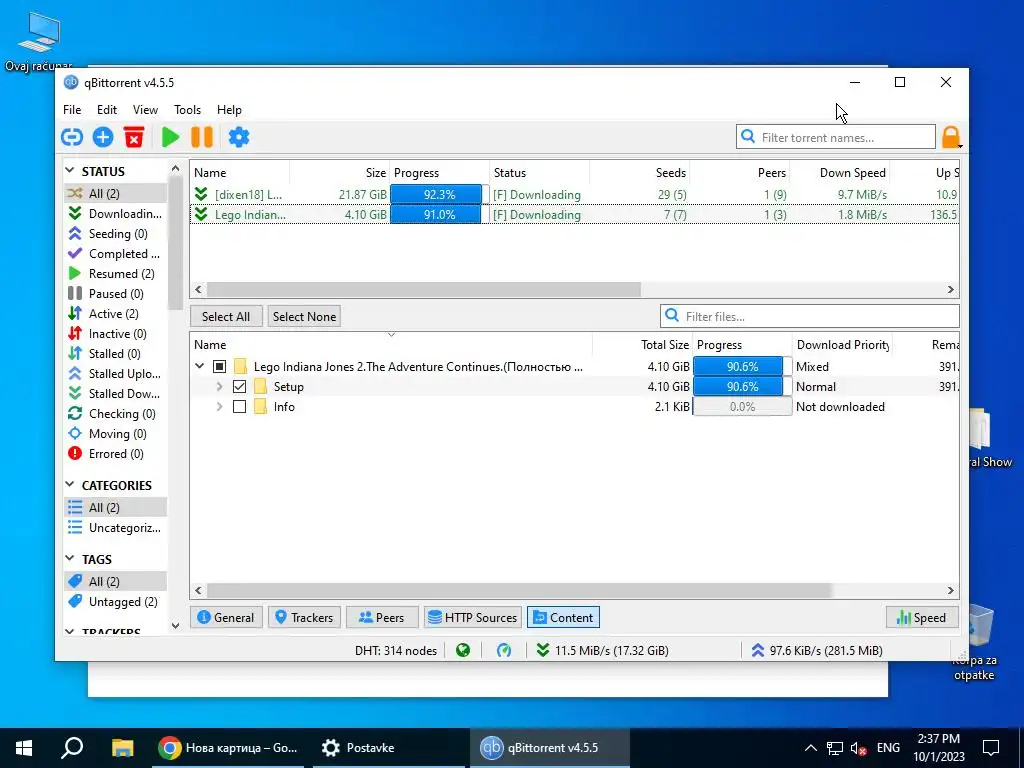1024x768 pixels.
Task: Click the orange Pause icon in toolbar
Action: [202, 137]
